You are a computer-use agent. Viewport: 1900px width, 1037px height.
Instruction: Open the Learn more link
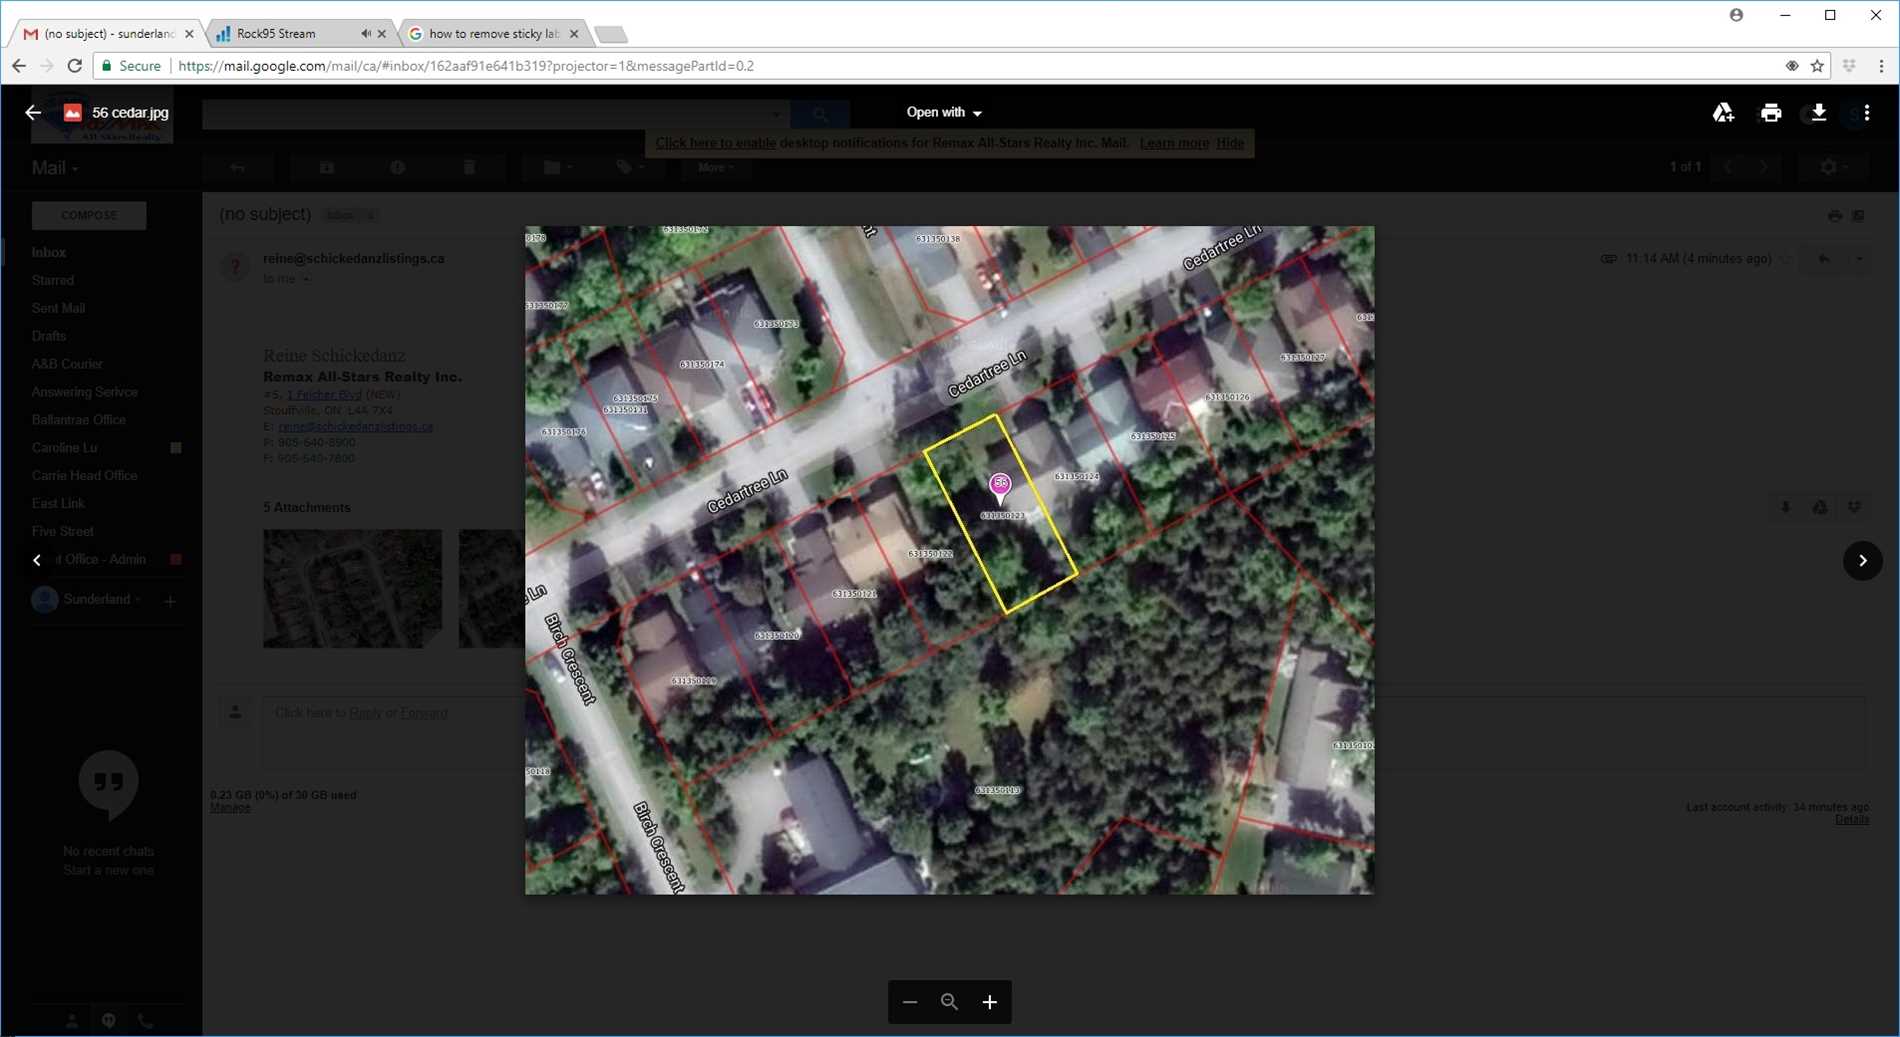(1174, 143)
